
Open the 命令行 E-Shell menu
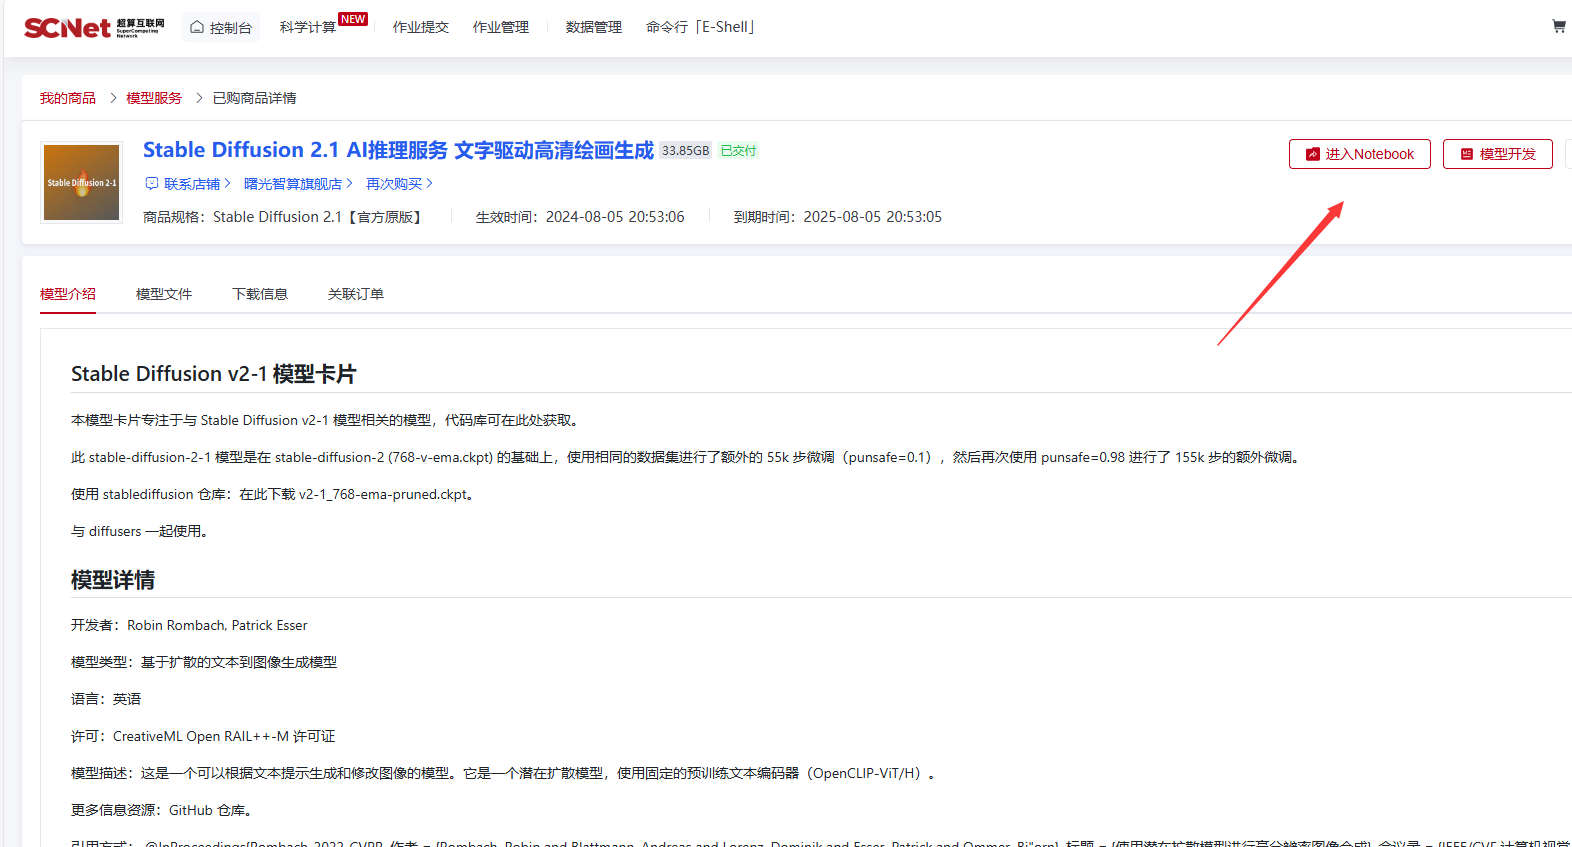pyautogui.click(x=700, y=27)
